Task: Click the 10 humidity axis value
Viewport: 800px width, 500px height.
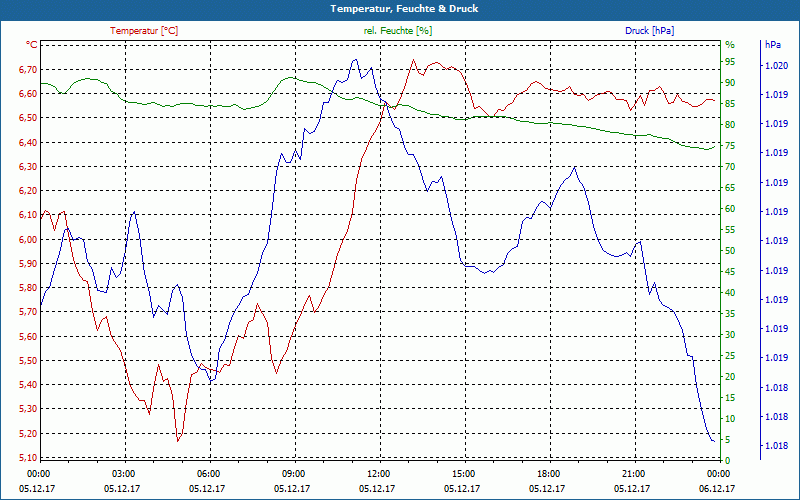Action: (x=730, y=418)
